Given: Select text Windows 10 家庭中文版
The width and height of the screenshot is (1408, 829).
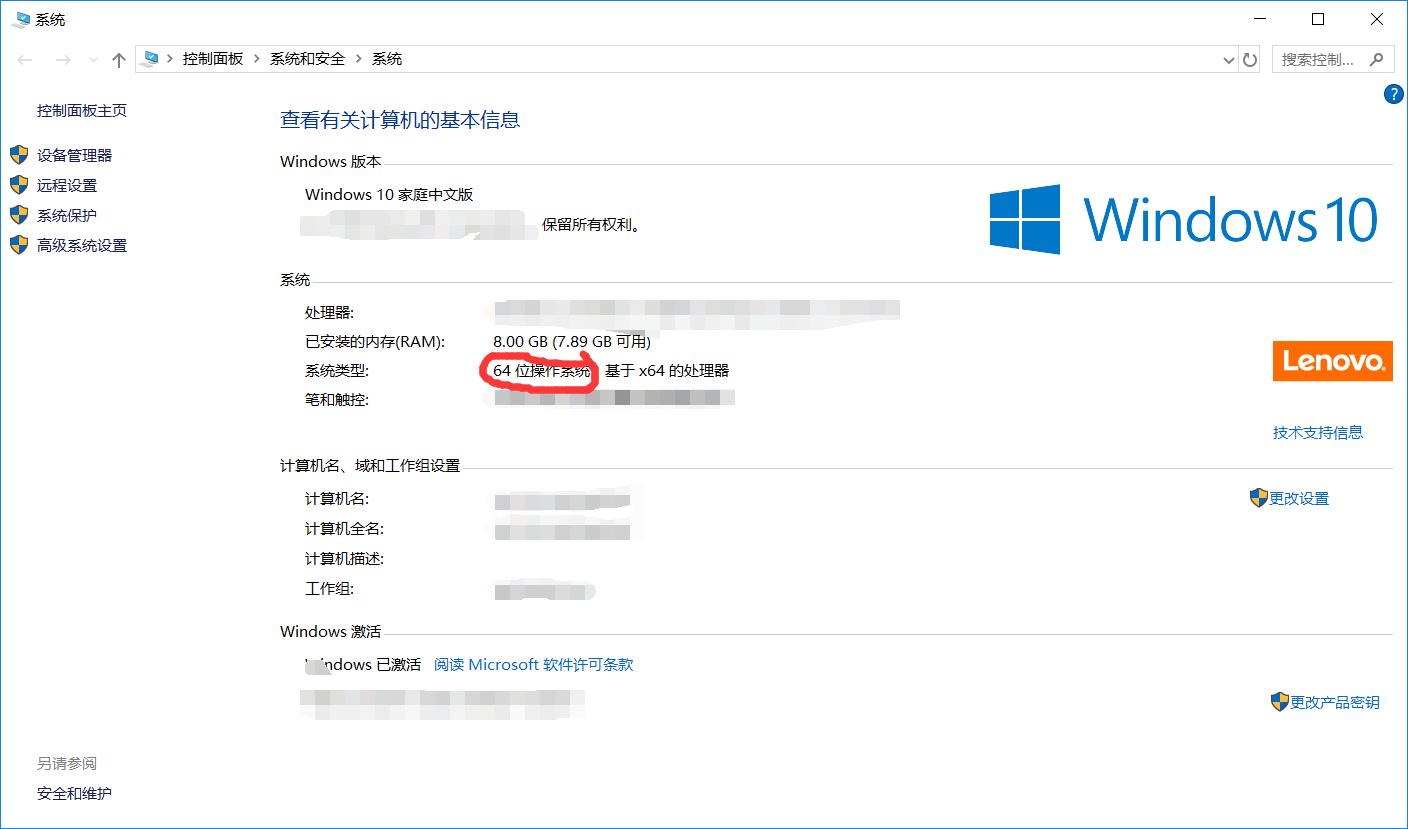Looking at the screenshot, I should click(x=389, y=194).
